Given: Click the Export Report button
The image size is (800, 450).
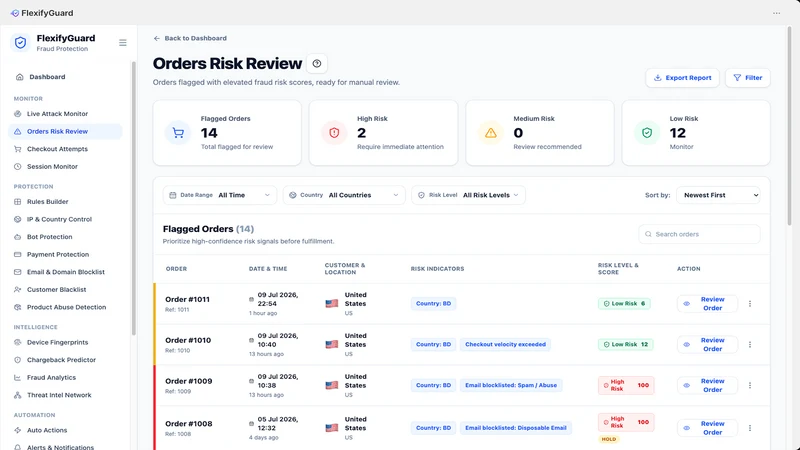Looking at the screenshot, I should coord(683,78).
